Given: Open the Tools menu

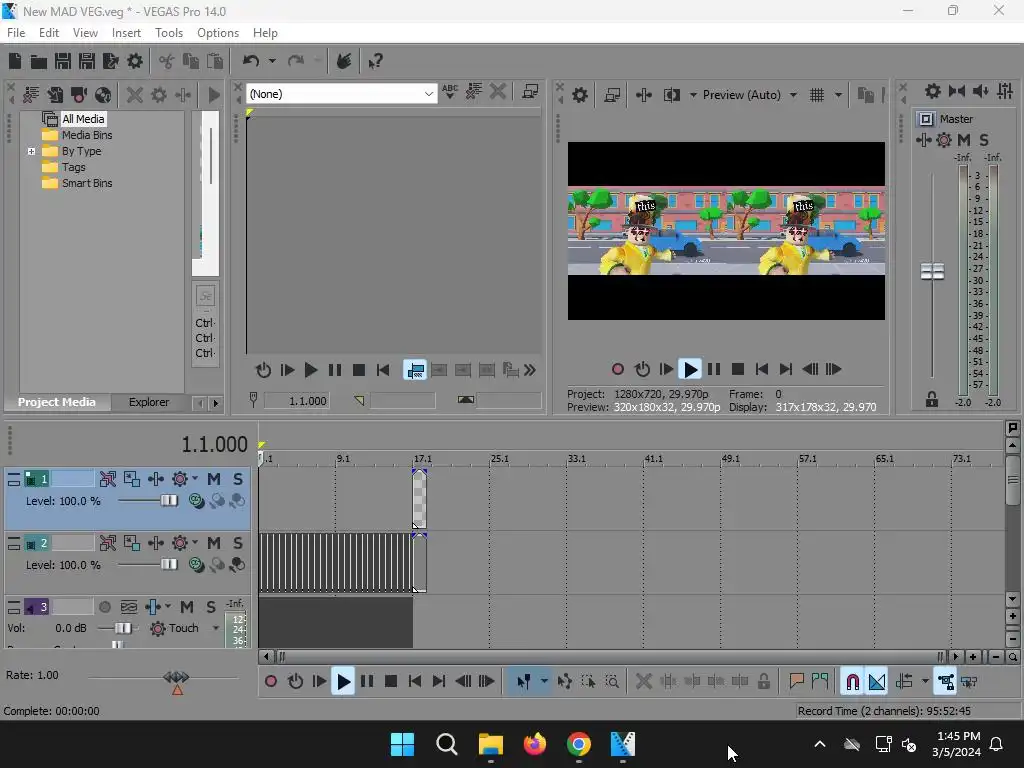Looking at the screenshot, I should coord(168,33).
